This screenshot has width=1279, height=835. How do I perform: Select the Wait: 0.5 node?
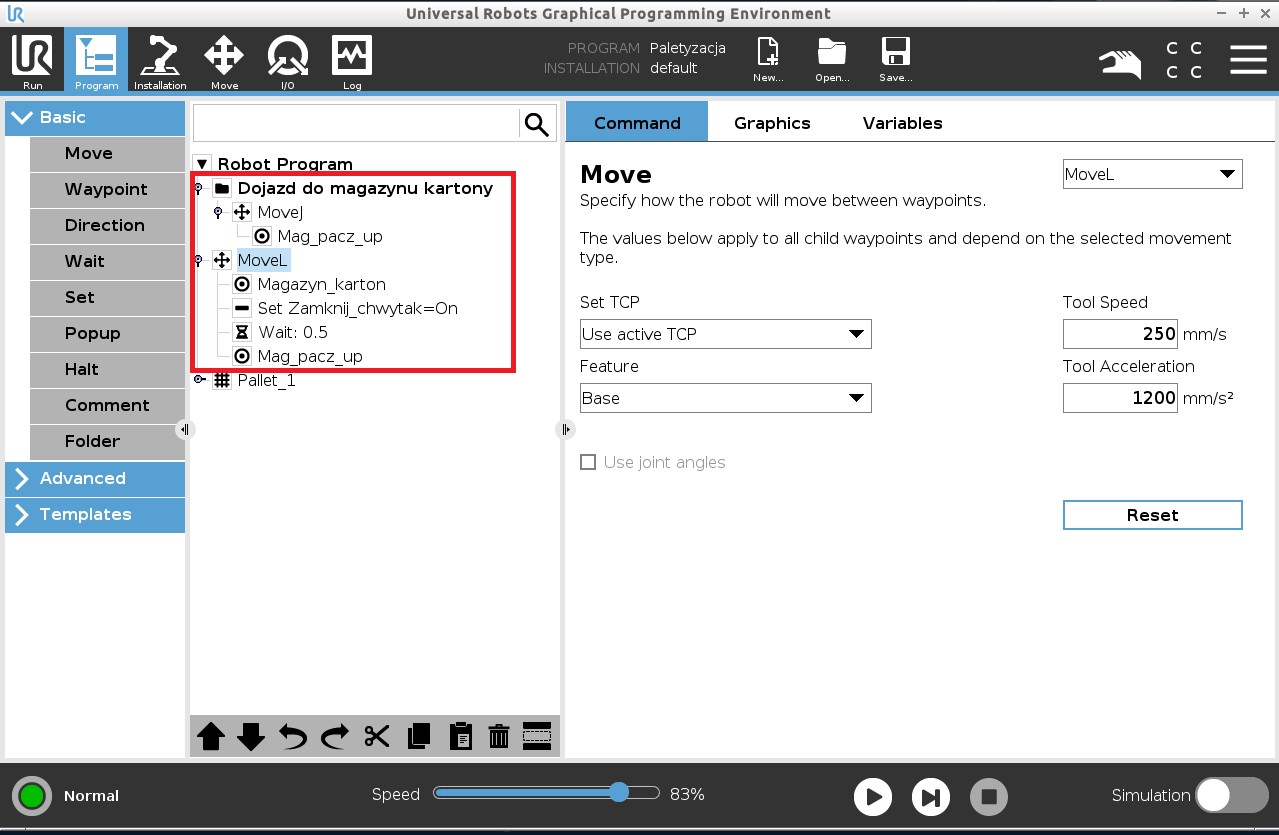coord(293,332)
